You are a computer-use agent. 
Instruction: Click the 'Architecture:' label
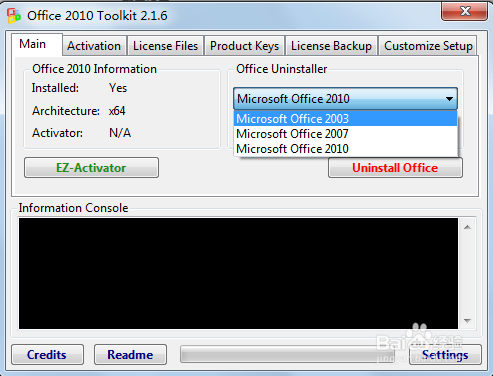[x=66, y=111]
